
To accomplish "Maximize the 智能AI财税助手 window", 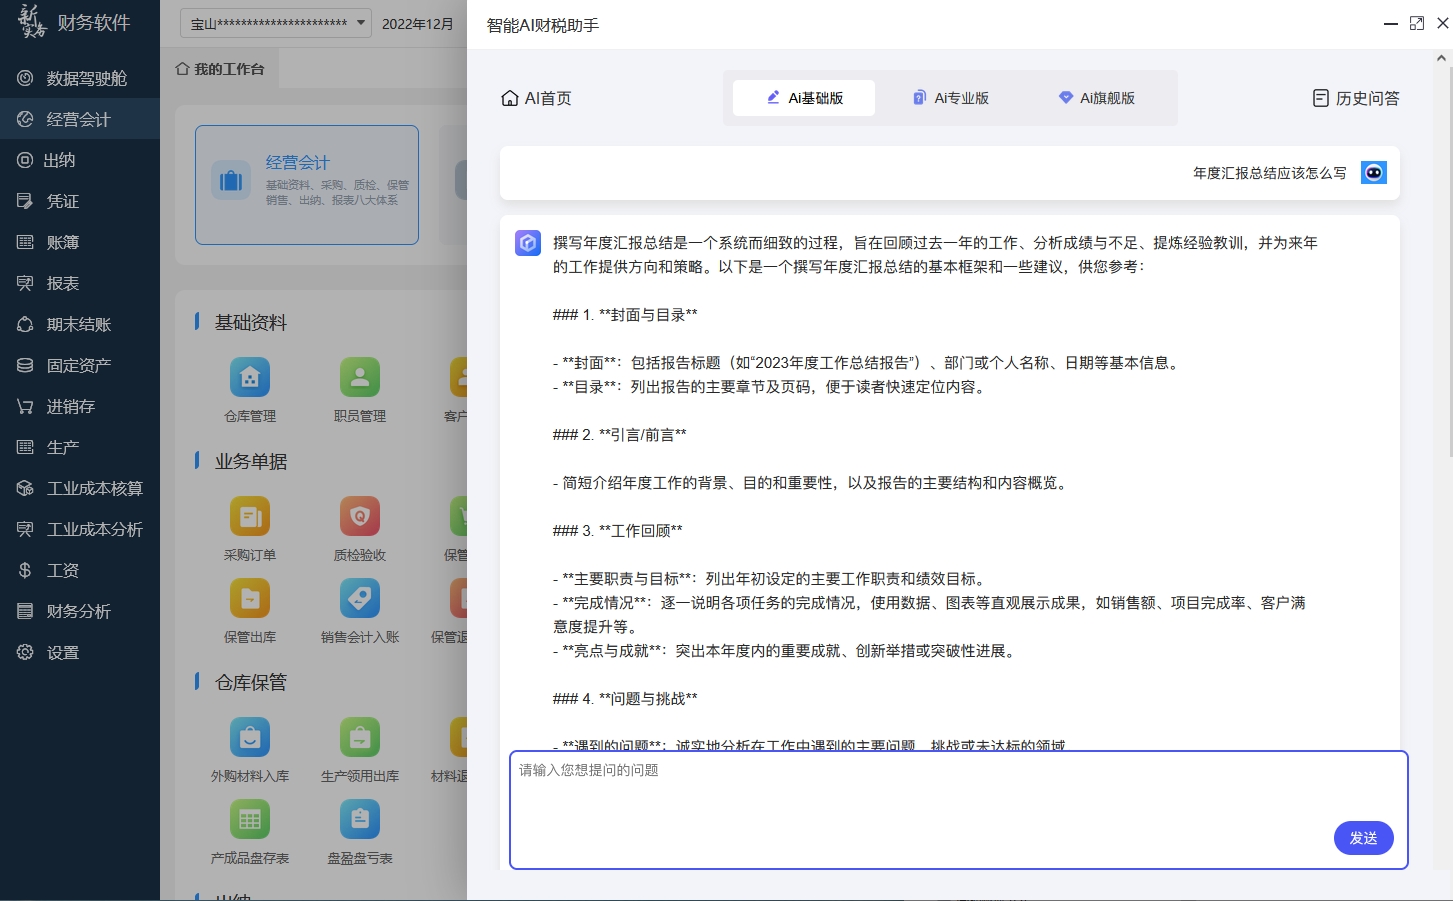I will click(1417, 23).
